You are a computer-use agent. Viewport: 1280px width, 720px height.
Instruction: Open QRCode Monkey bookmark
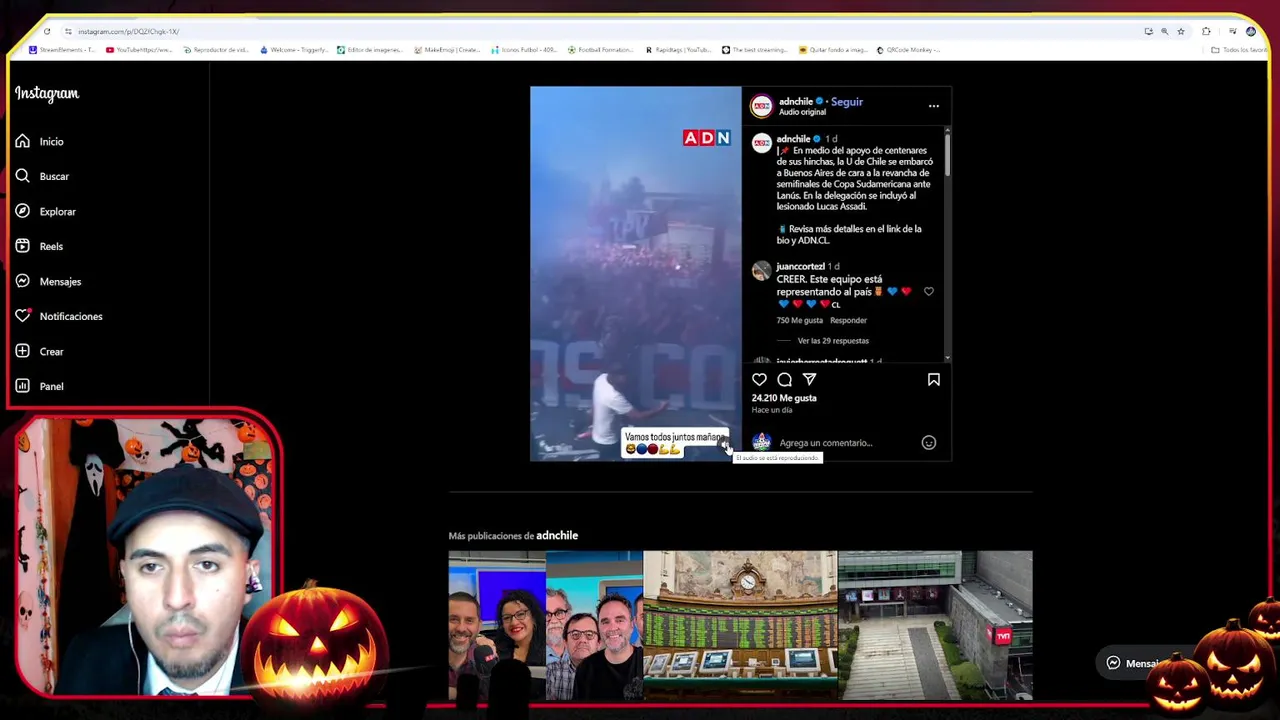pos(909,50)
